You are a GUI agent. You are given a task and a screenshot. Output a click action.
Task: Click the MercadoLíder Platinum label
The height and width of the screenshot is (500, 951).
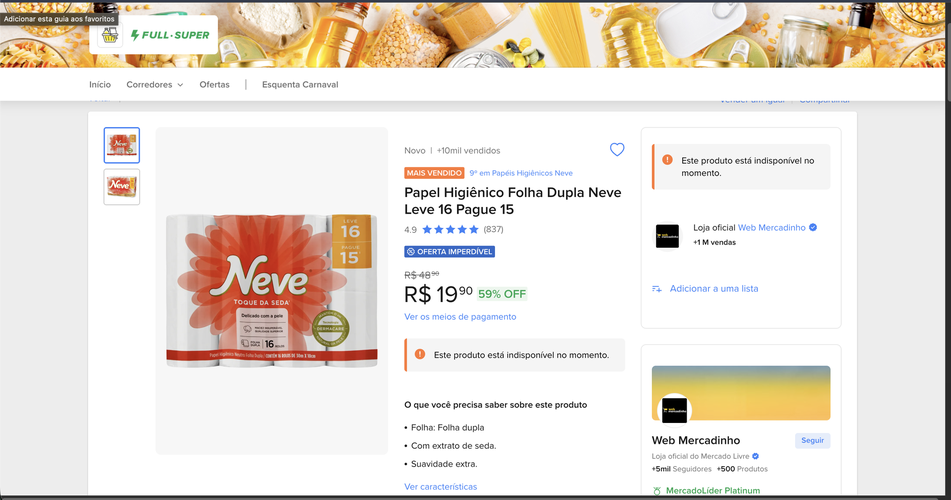(713, 491)
